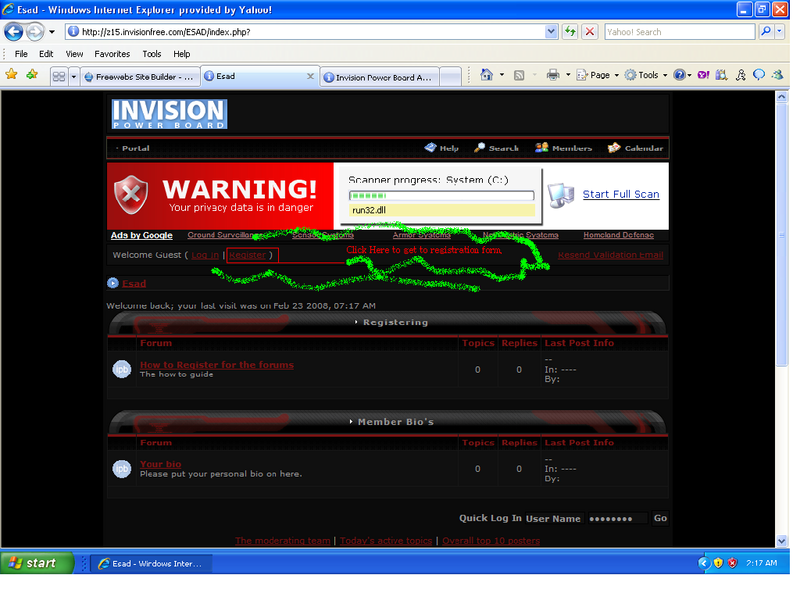800x600 pixels.
Task: Open the Your bio forum link
Action: pos(161,464)
